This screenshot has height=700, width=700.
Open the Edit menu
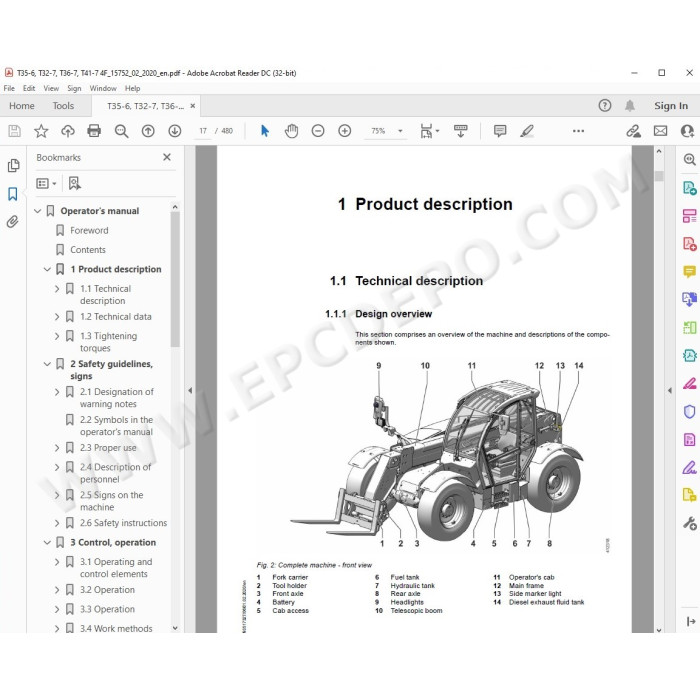pyautogui.click(x=29, y=88)
